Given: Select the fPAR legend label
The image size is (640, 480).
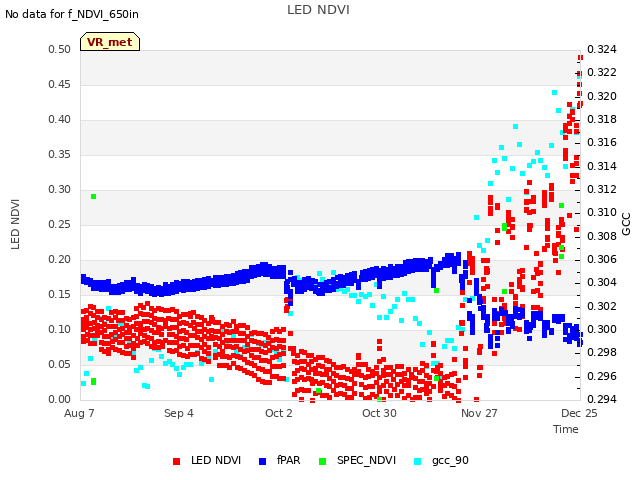Looking at the screenshot, I should 289,460.
